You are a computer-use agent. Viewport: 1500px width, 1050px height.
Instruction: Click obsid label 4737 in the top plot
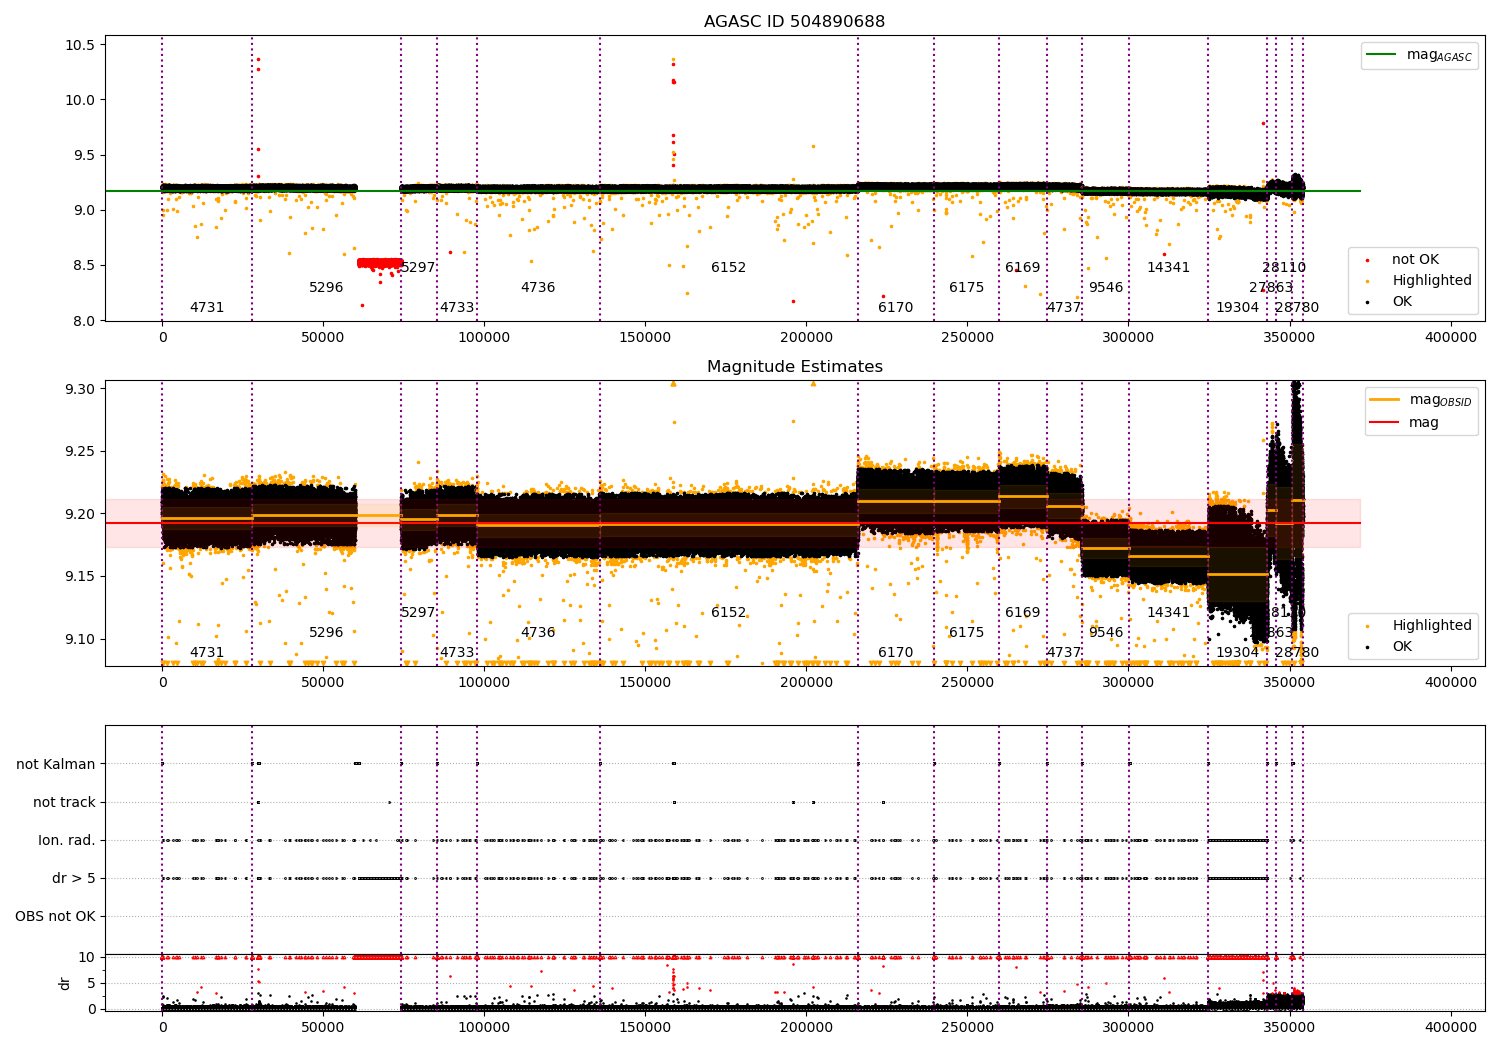(1064, 308)
